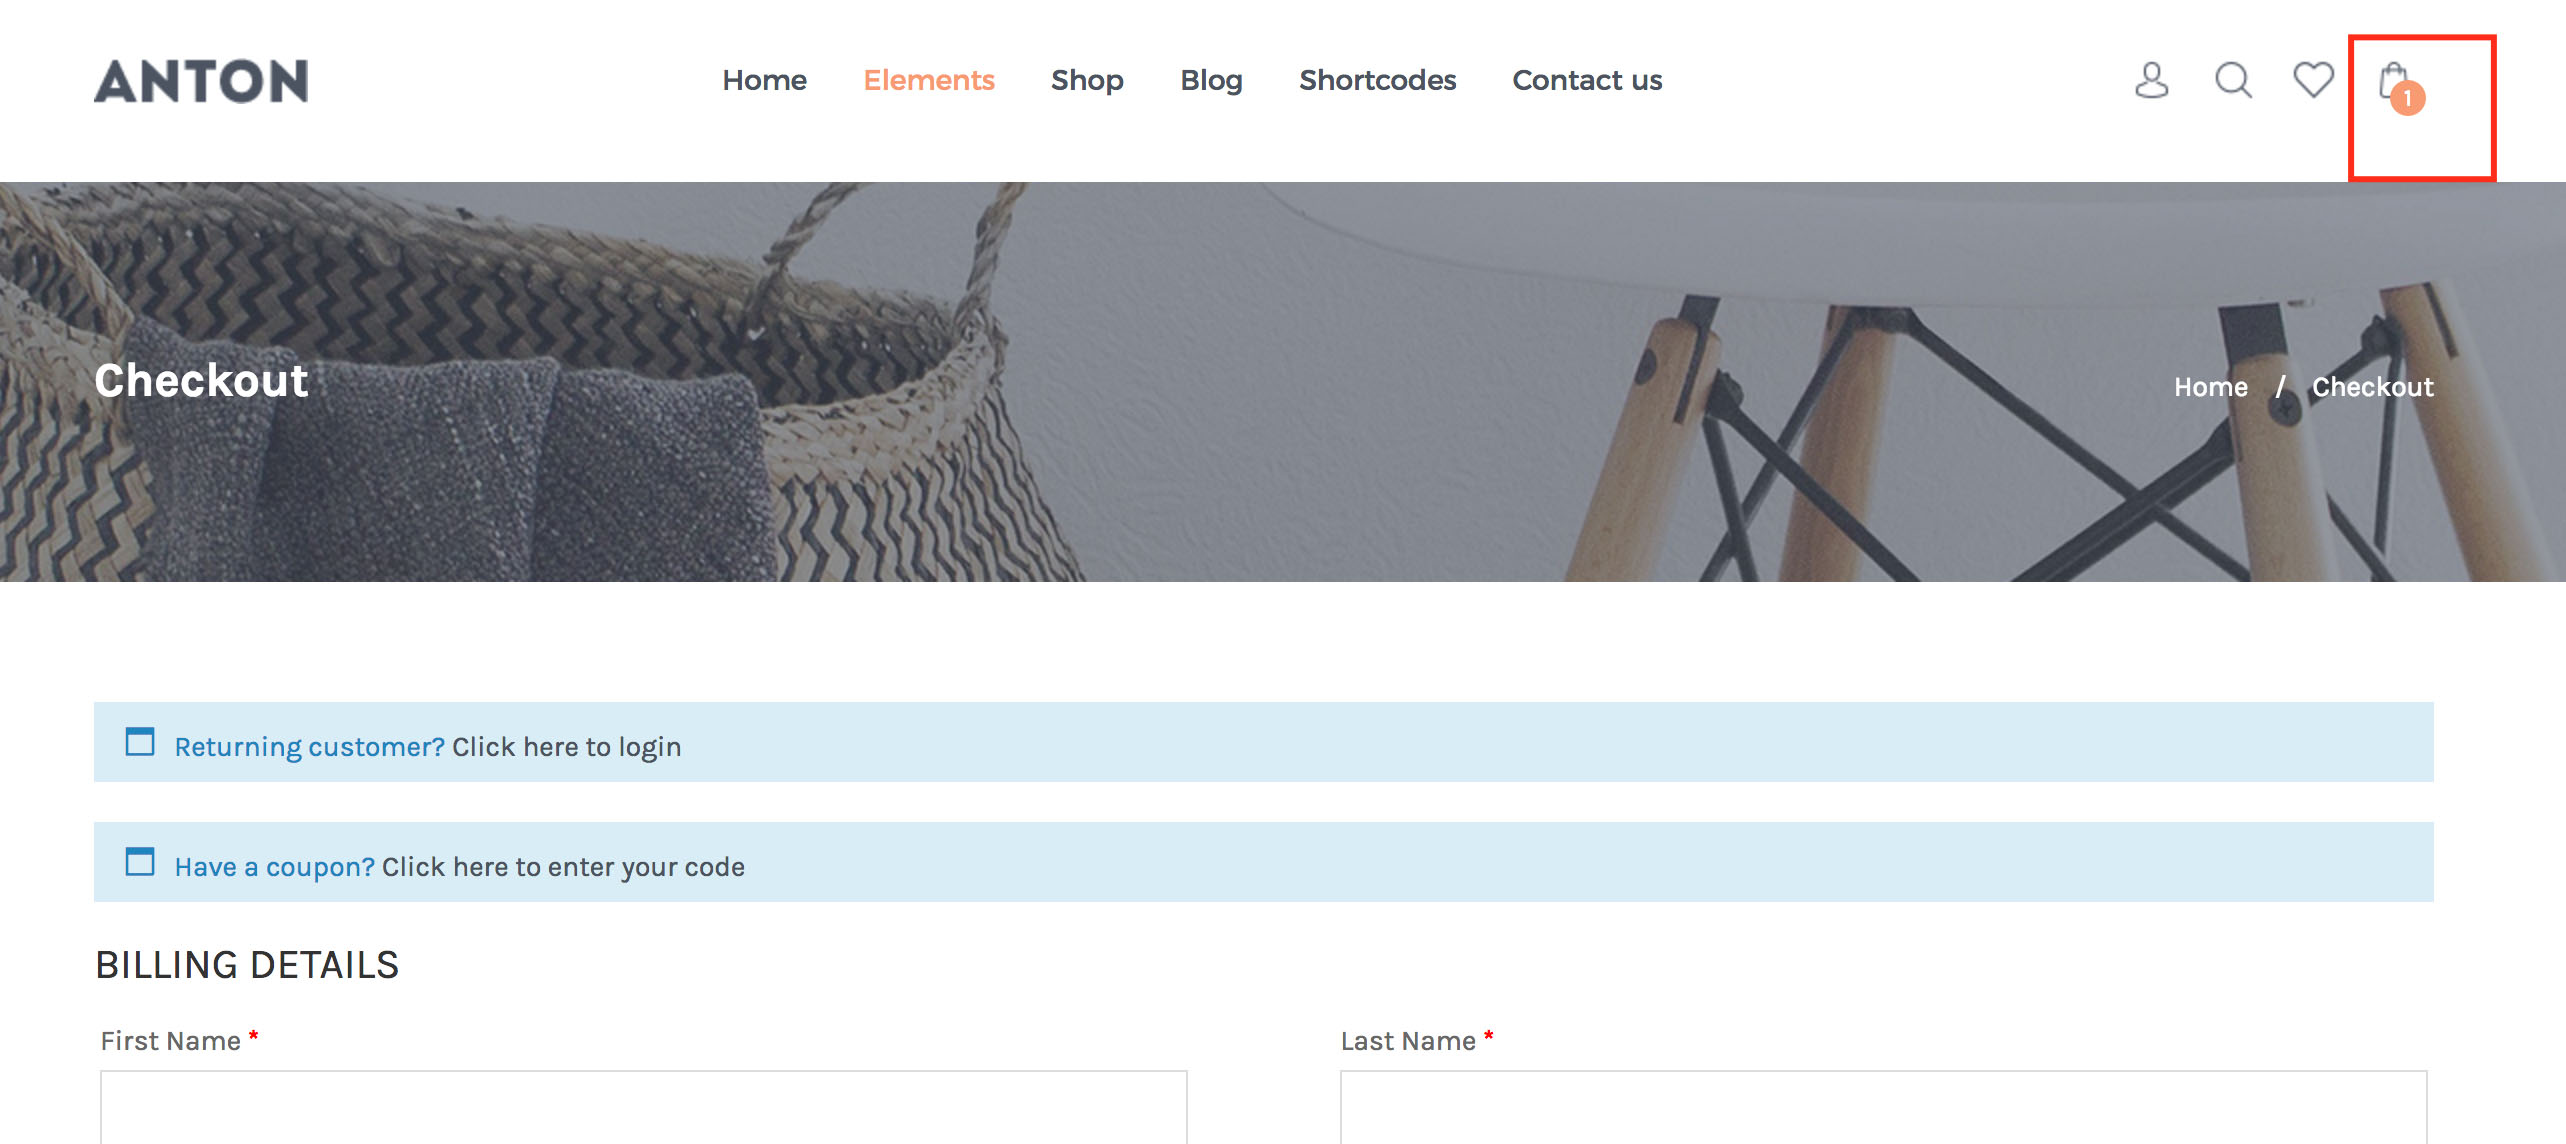Focus the First Name input field

[x=643, y=1106]
